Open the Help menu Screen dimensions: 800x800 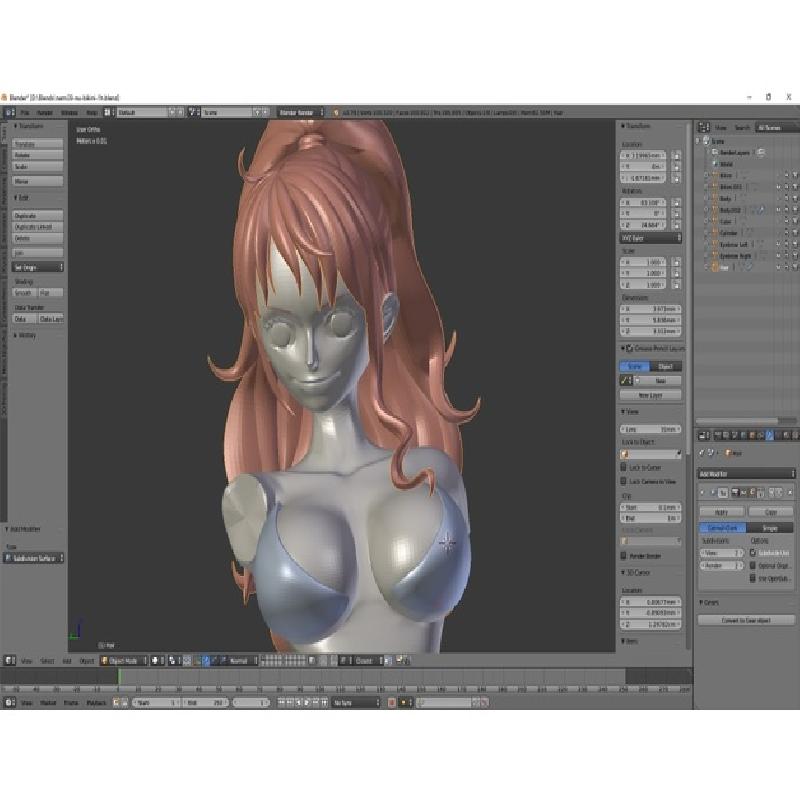[x=92, y=112]
